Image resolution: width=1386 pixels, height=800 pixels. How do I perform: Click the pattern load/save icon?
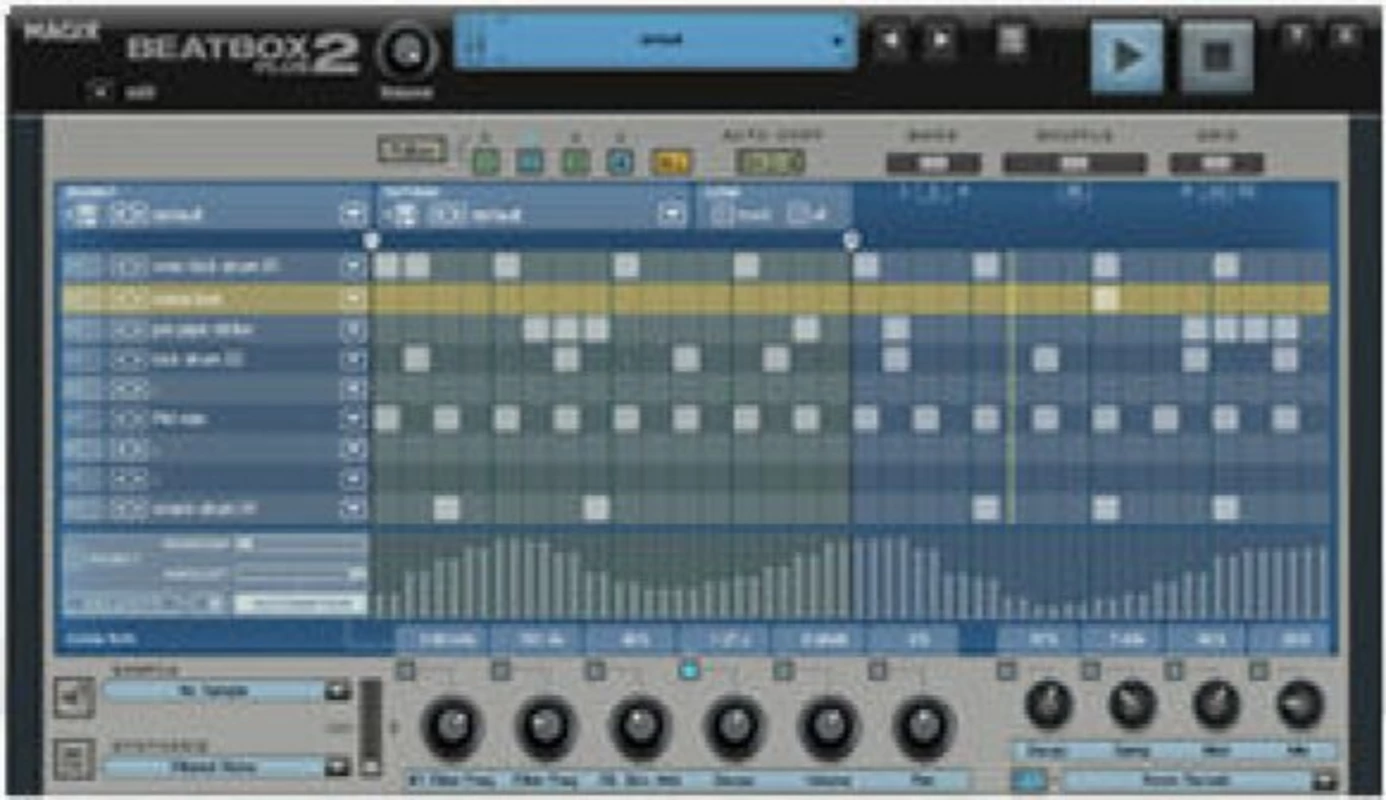(403, 214)
